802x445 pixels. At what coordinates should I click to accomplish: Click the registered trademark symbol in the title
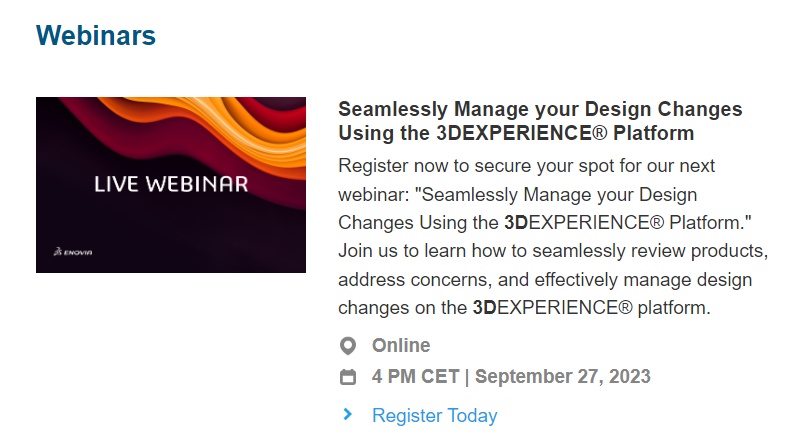pyautogui.click(x=600, y=134)
